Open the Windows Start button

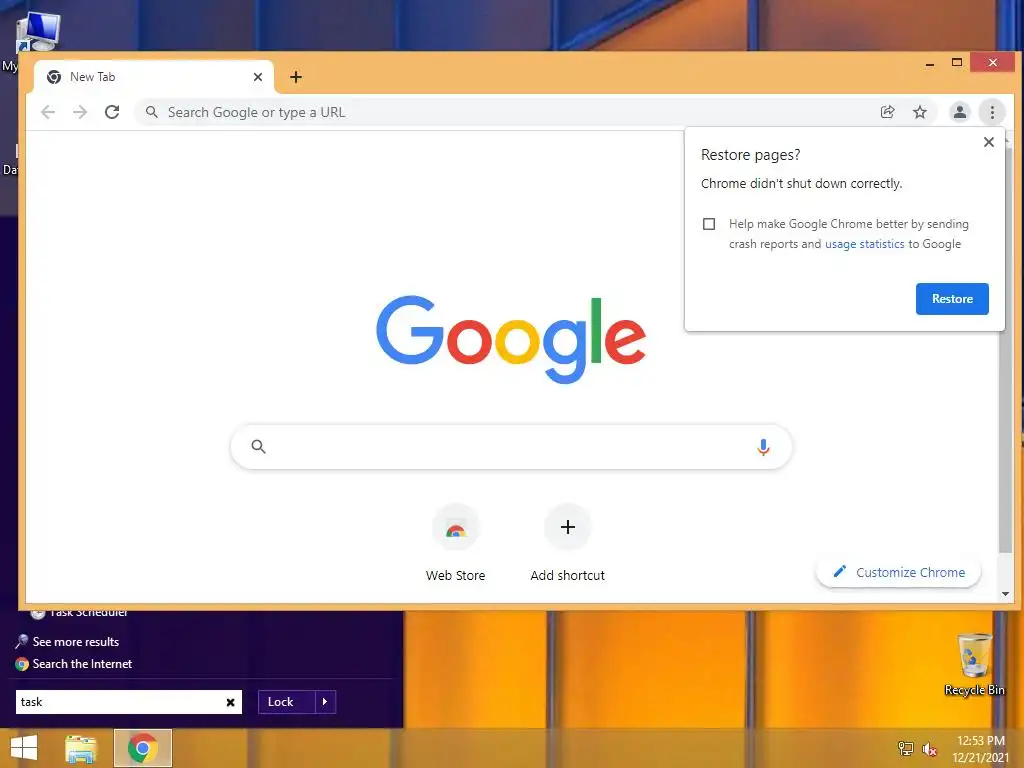click(24, 748)
